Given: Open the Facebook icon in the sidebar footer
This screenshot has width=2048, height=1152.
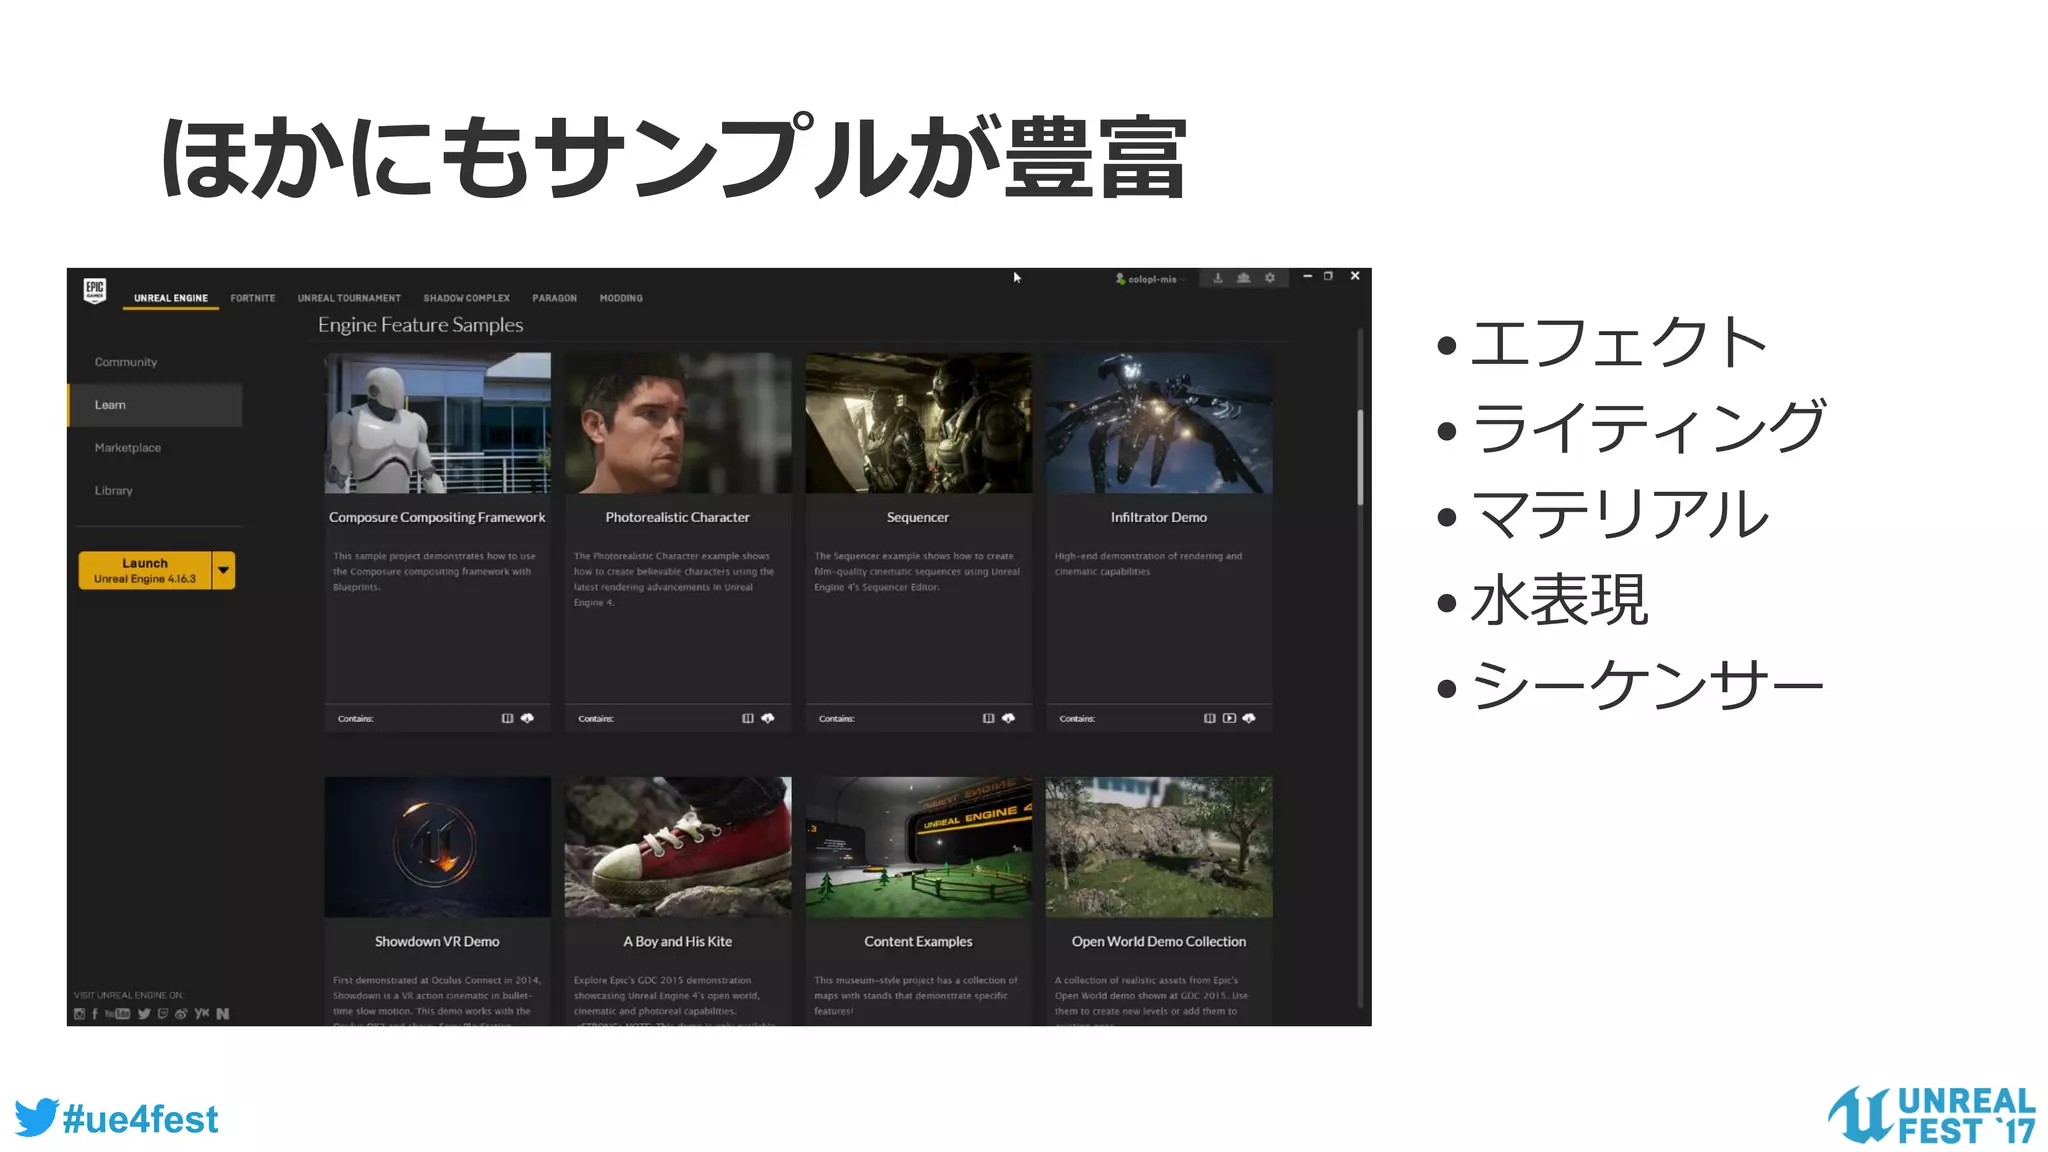Looking at the screenshot, I should tap(95, 1014).
